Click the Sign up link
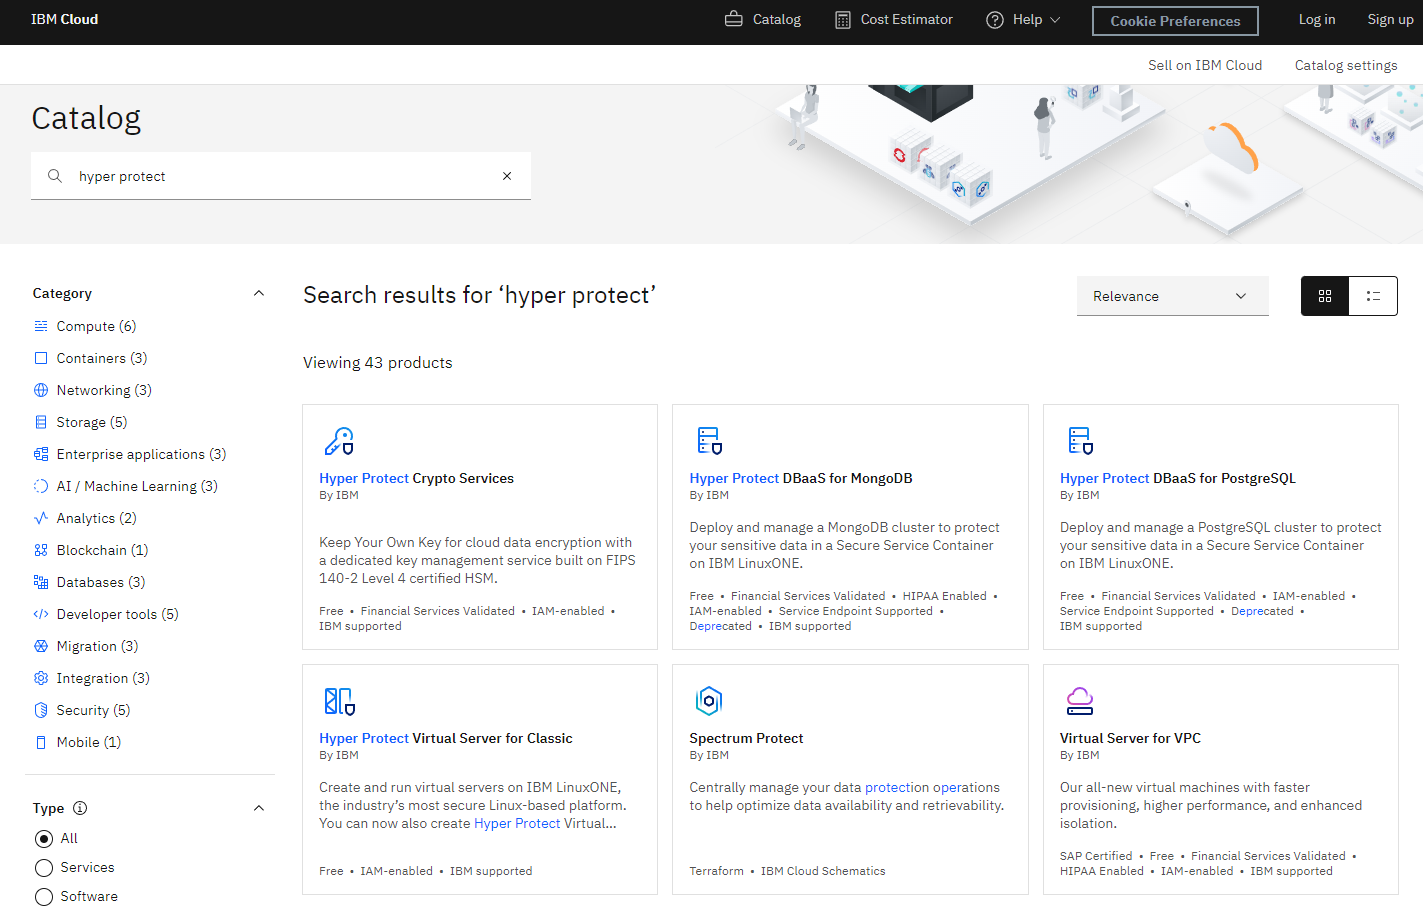Screen dimensions: 1423x906 (1390, 20)
